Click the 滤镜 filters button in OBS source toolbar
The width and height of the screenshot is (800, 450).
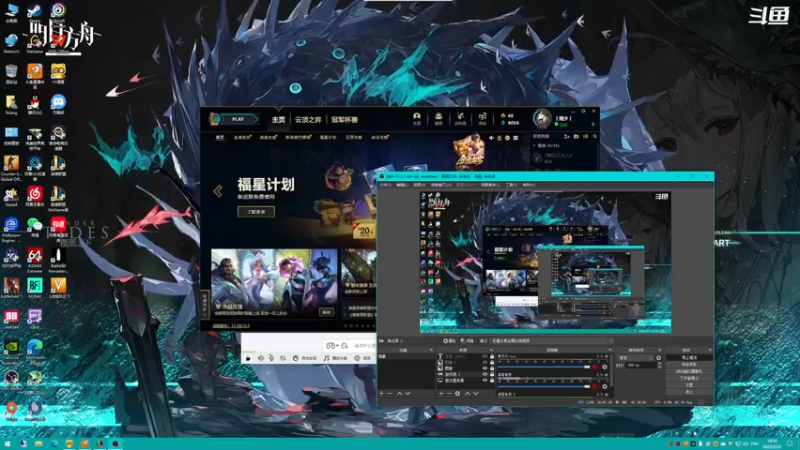pos(467,341)
